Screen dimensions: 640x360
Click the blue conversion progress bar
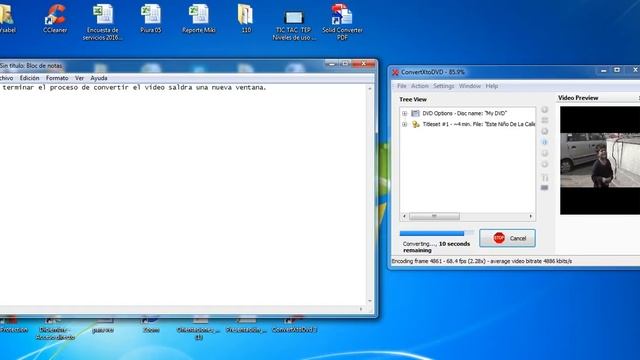point(437,233)
